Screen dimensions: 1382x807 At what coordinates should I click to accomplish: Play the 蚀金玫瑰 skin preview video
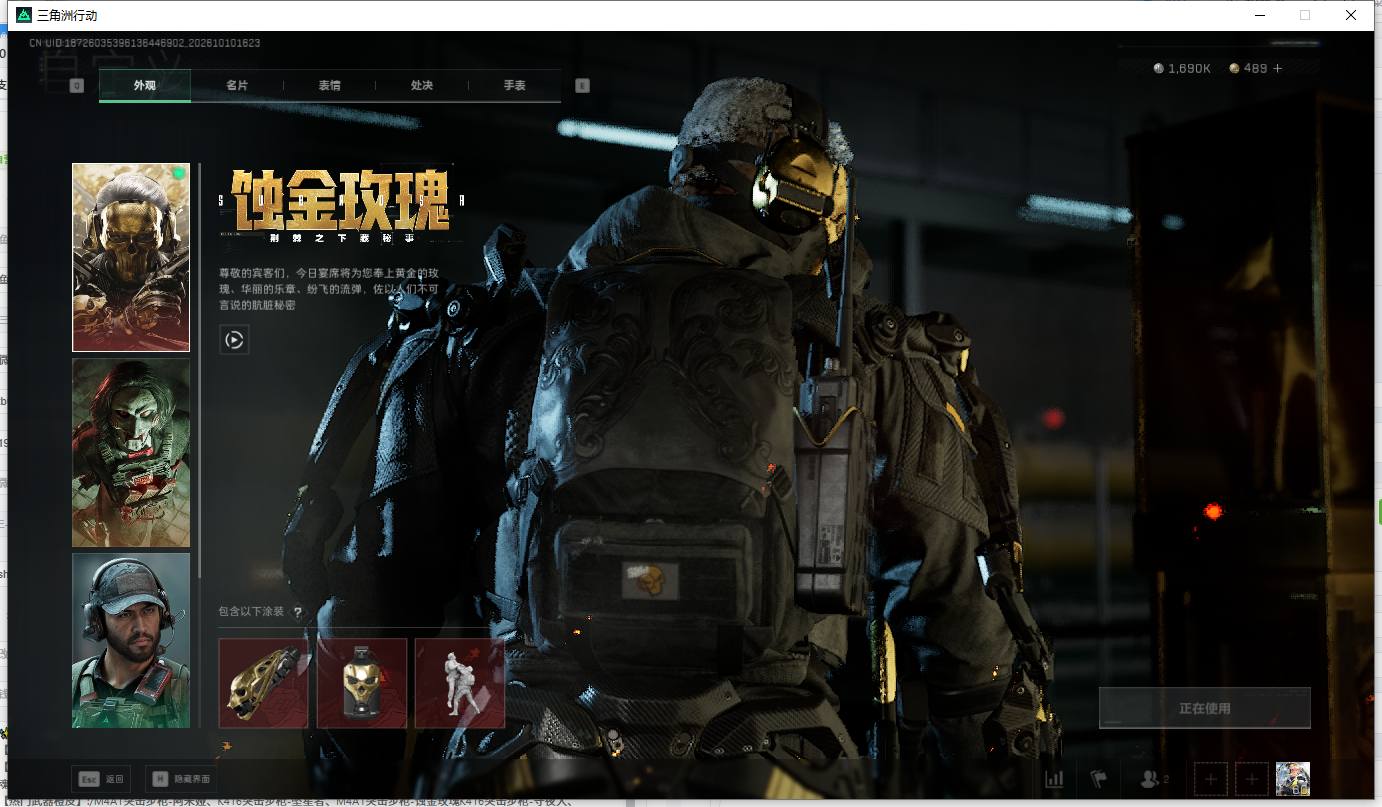[x=234, y=340]
